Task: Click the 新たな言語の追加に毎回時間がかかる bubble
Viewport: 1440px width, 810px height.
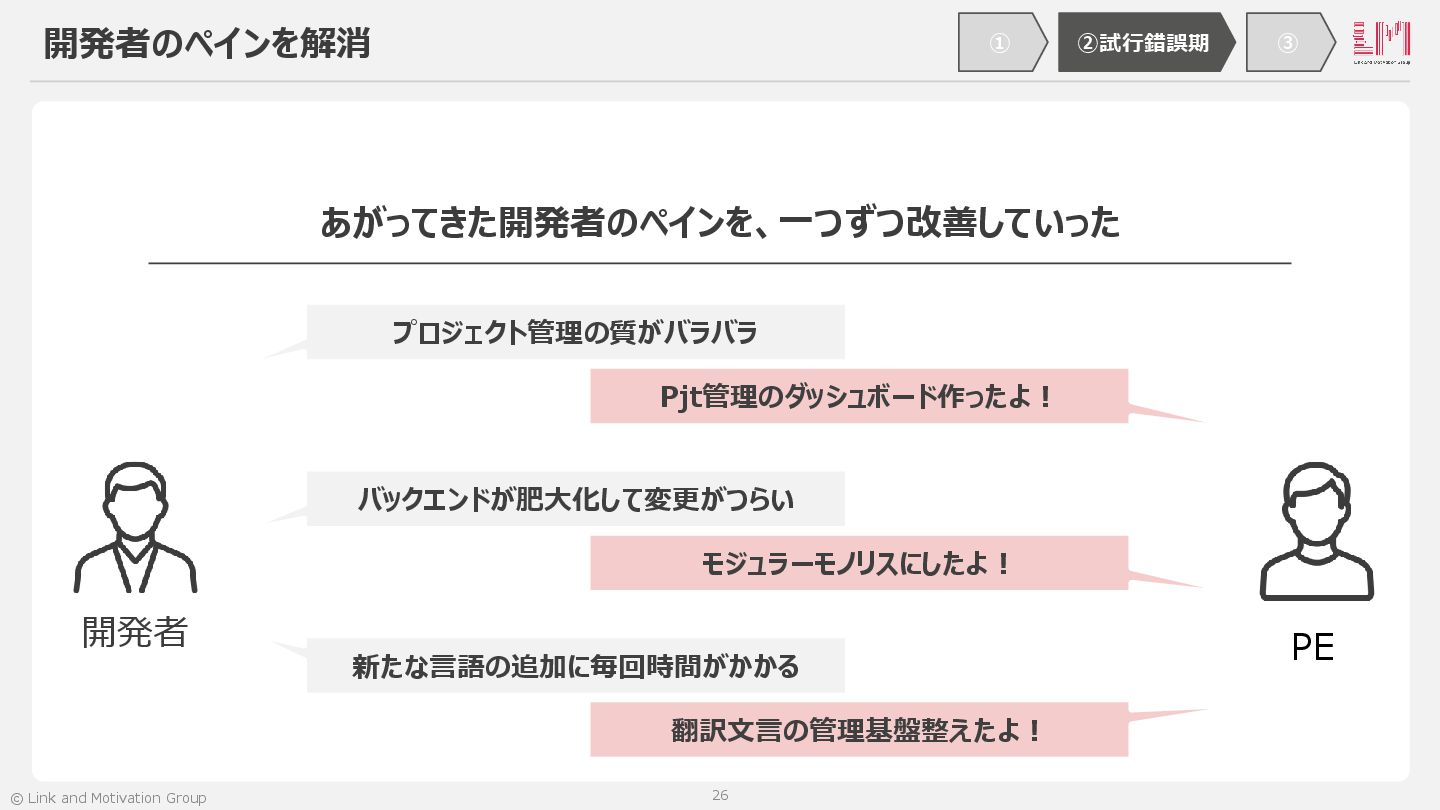Action: [x=575, y=665]
